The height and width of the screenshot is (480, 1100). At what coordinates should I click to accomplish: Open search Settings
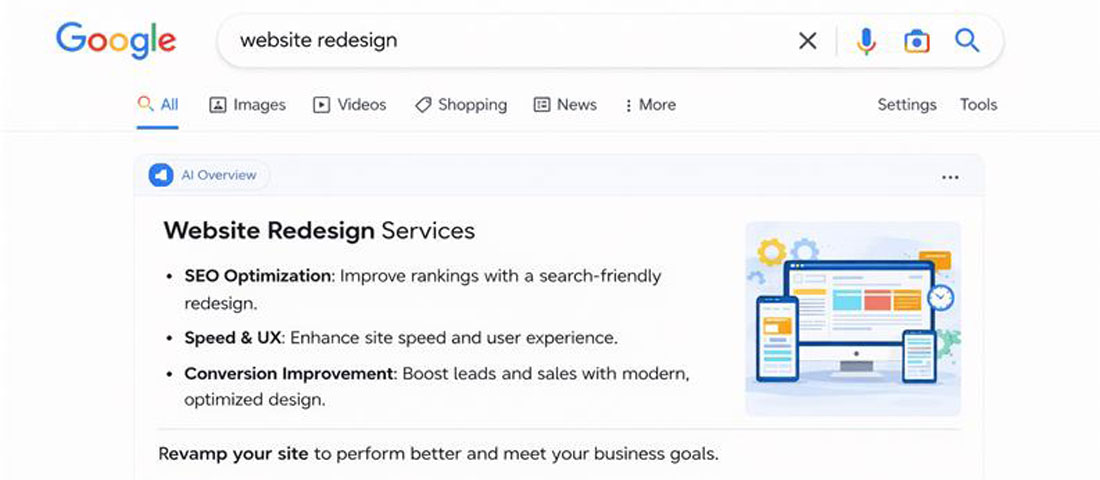click(907, 105)
